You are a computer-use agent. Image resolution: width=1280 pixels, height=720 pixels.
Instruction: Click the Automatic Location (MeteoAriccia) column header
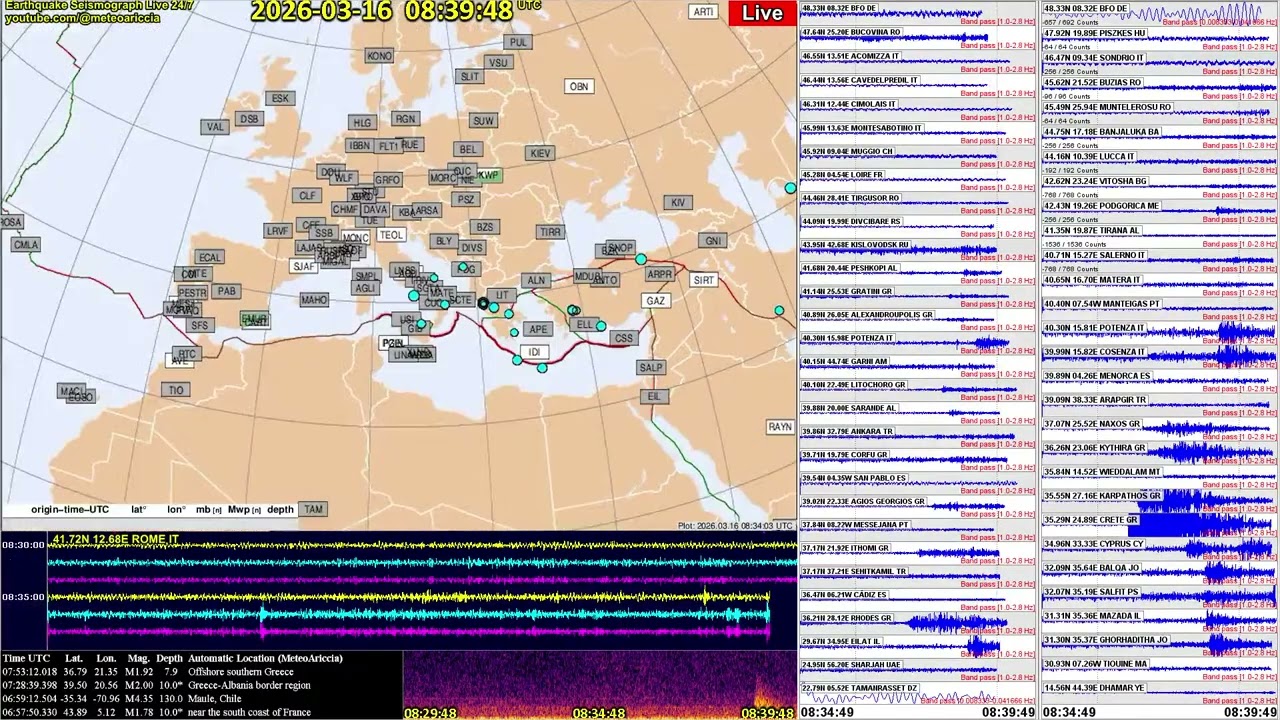pos(265,658)
